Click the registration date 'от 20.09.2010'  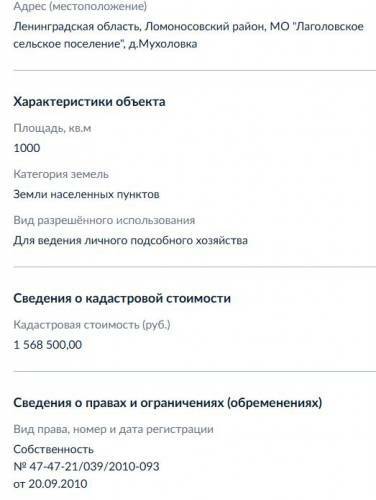50,484
